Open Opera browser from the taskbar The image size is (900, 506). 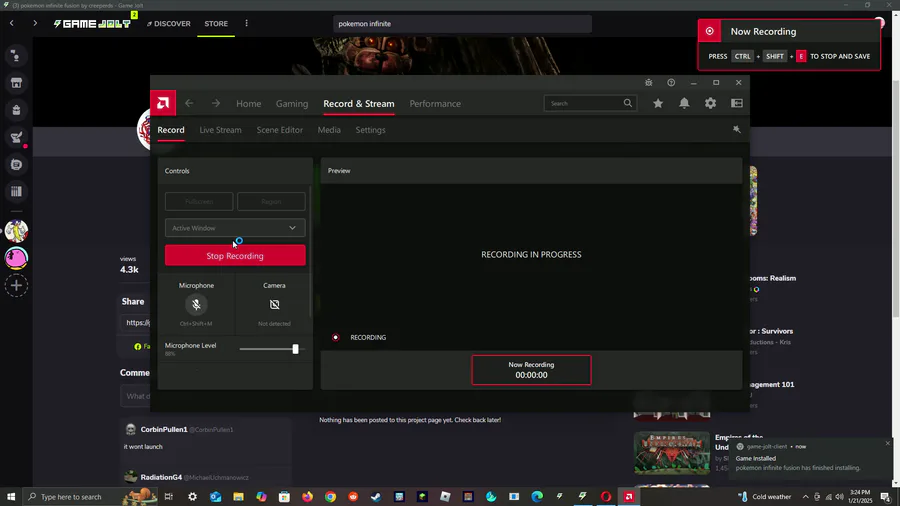point(606,497)
